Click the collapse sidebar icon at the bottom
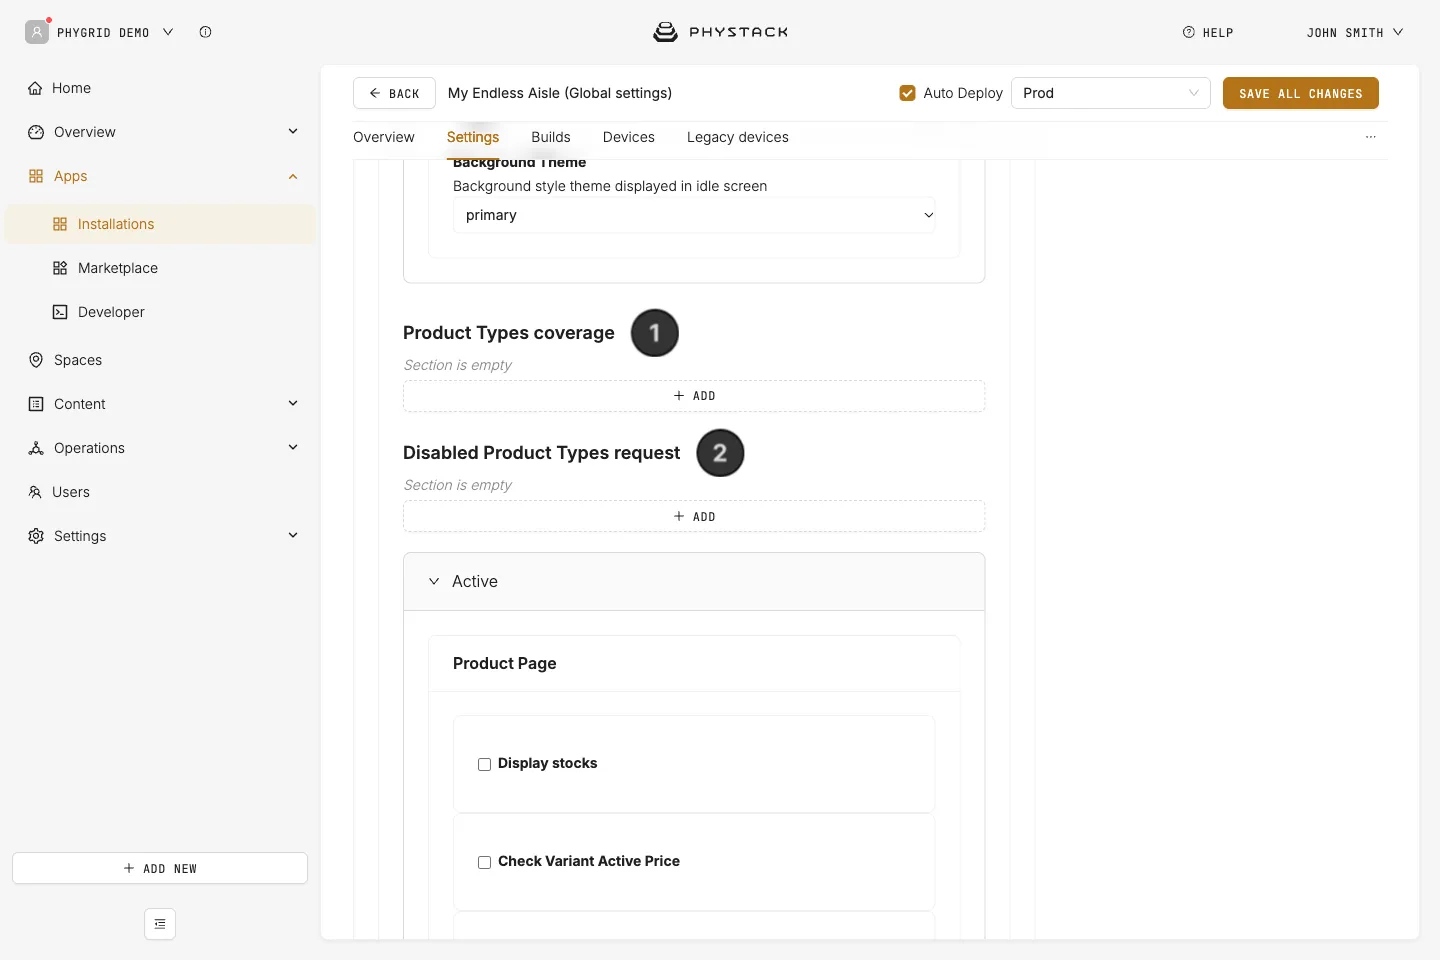 pos(160,924)
